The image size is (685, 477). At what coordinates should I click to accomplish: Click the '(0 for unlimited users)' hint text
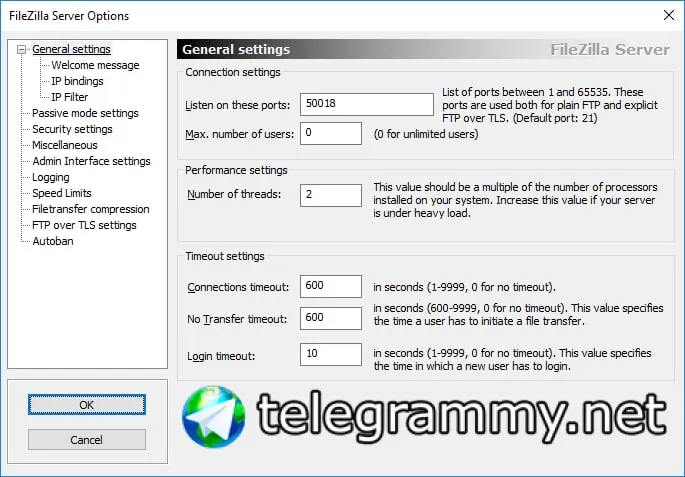point(426,134)
